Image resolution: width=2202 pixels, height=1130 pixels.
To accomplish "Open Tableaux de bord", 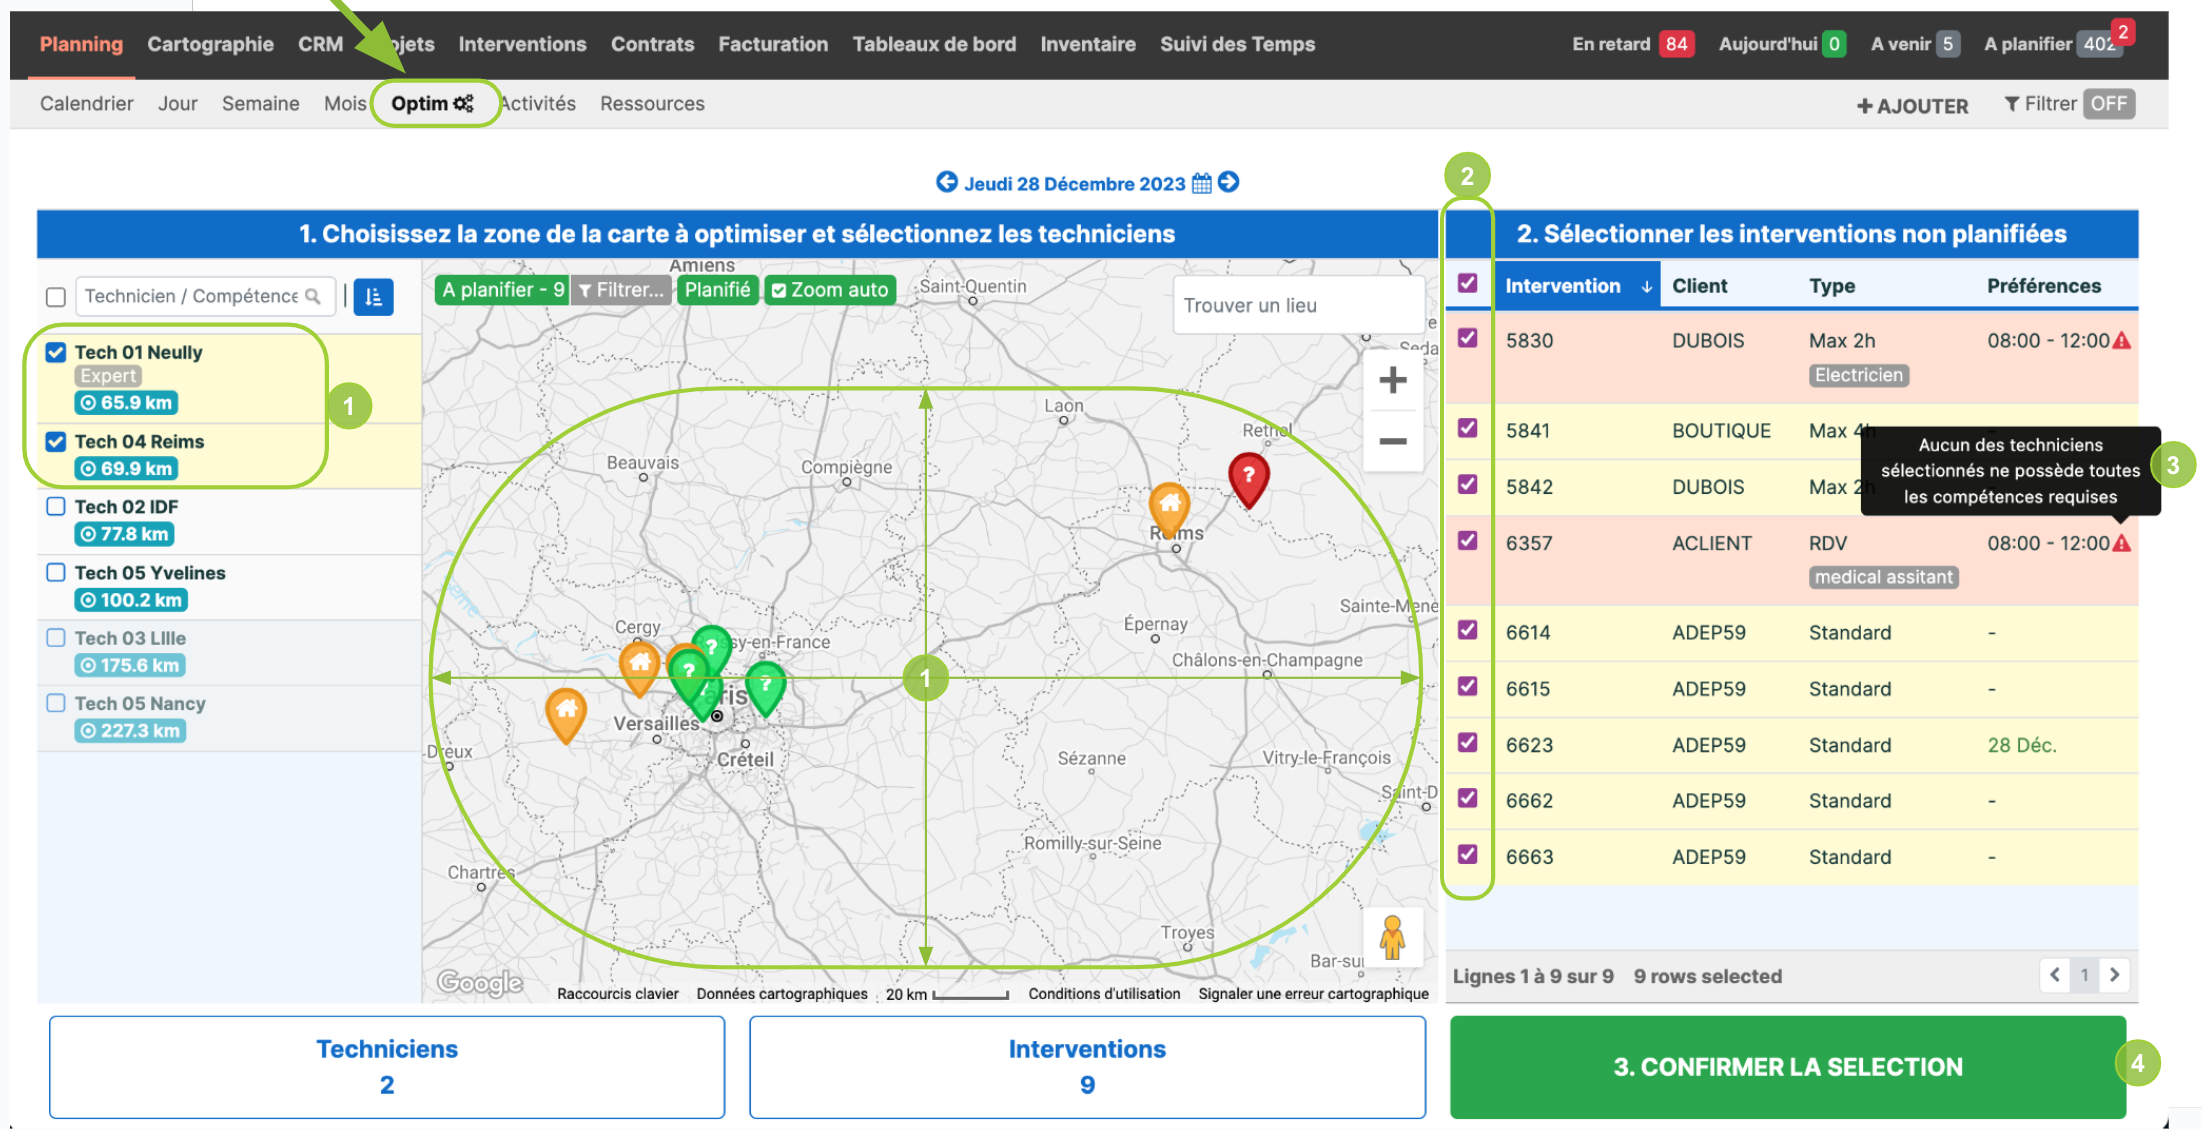I will pos(934,44).
